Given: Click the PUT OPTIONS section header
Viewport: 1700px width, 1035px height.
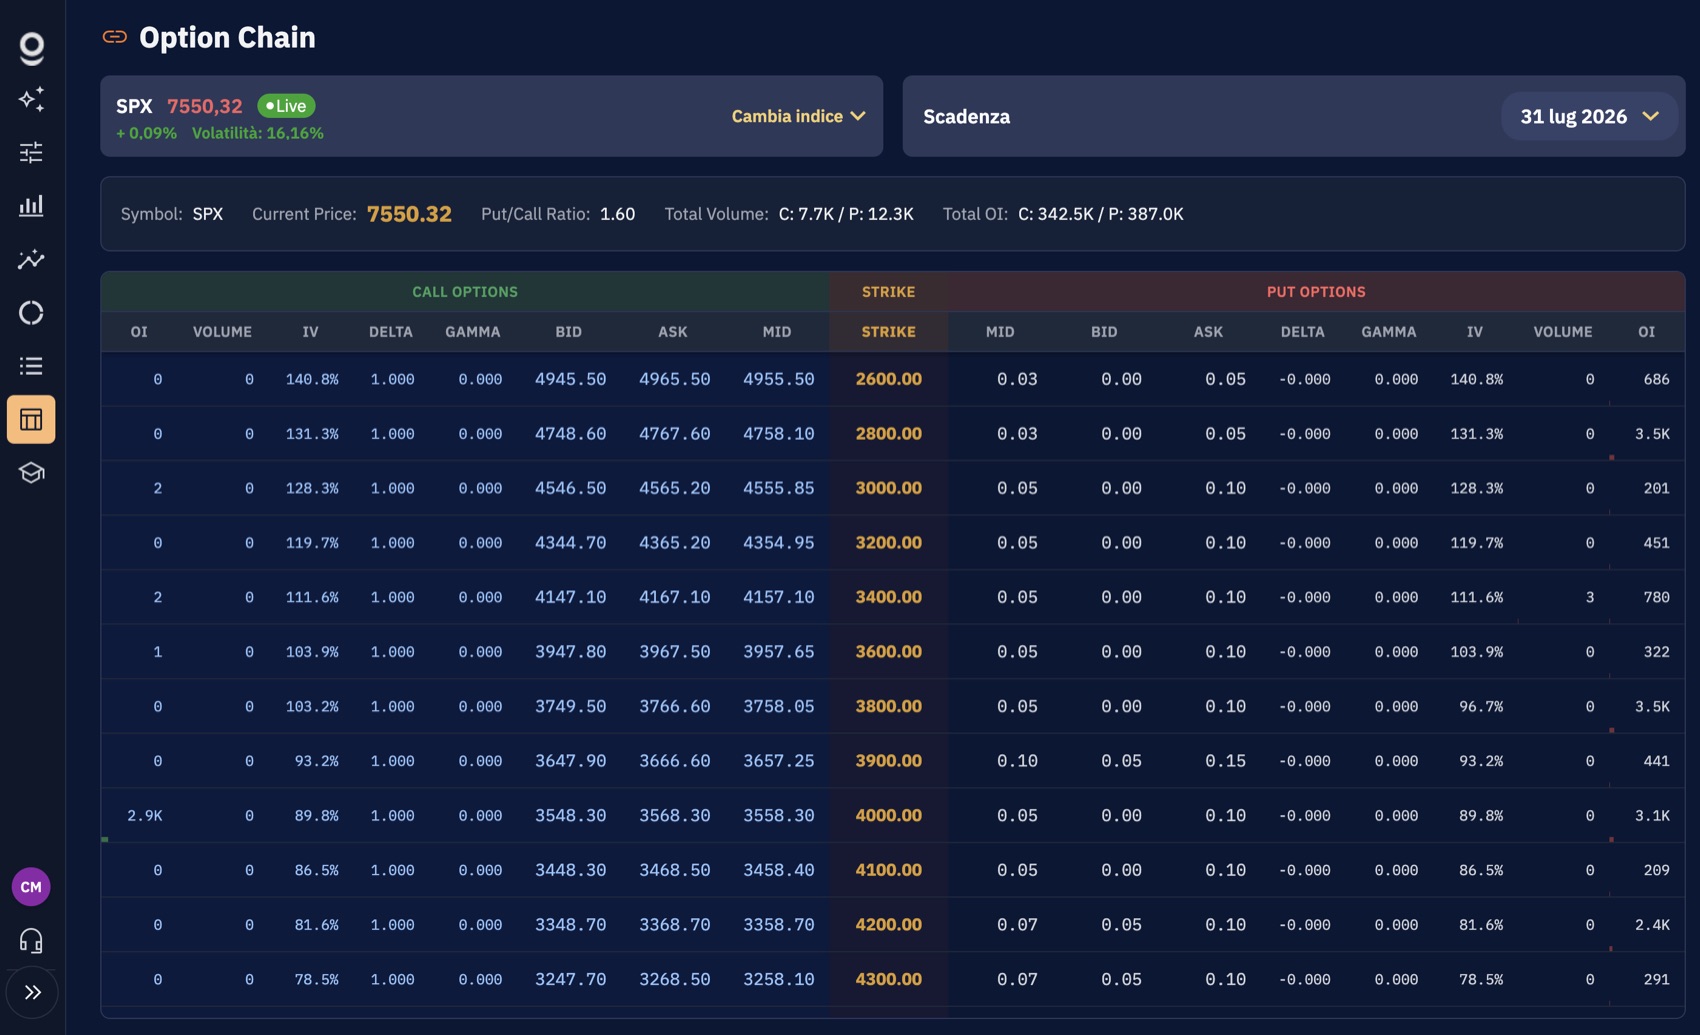Looking at the screenshot, I should (1316, 292).
